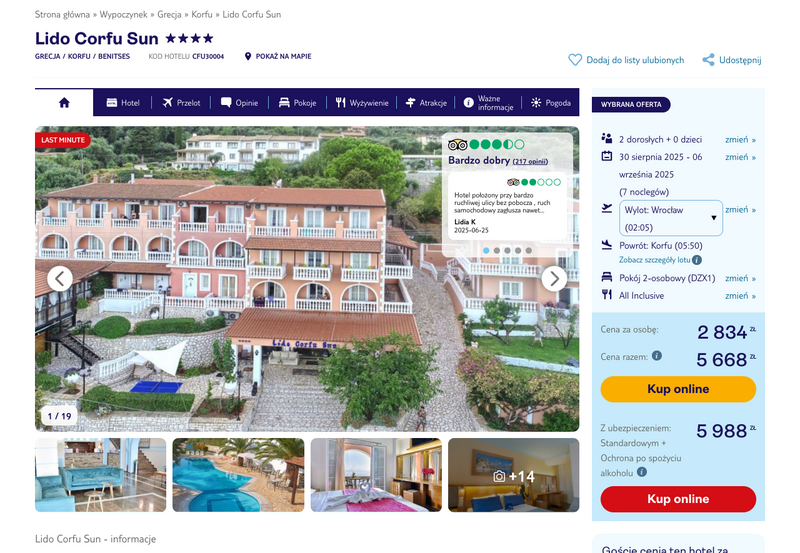Click info icon beside Cena razem

click(x=657, y=356)
